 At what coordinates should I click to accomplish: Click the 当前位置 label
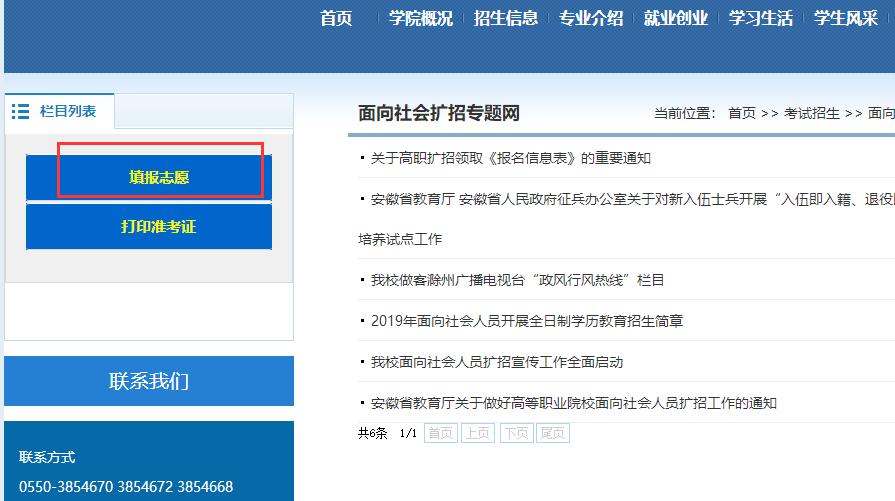coord(684,114)
